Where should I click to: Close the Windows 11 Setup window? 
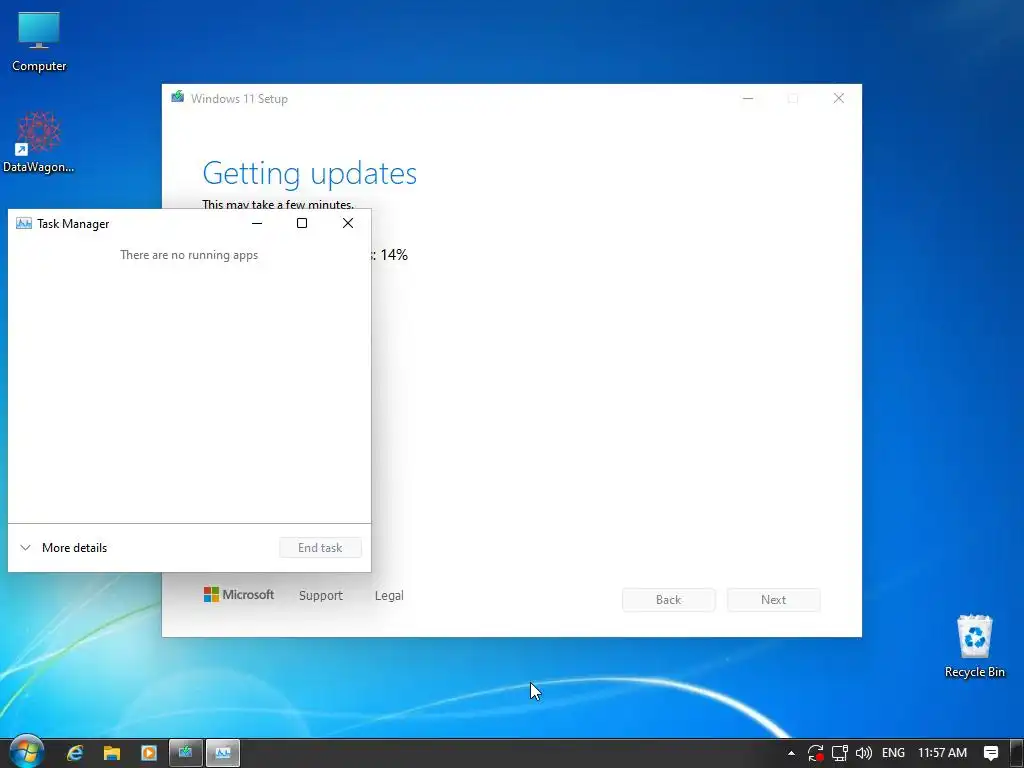[839, 99]
